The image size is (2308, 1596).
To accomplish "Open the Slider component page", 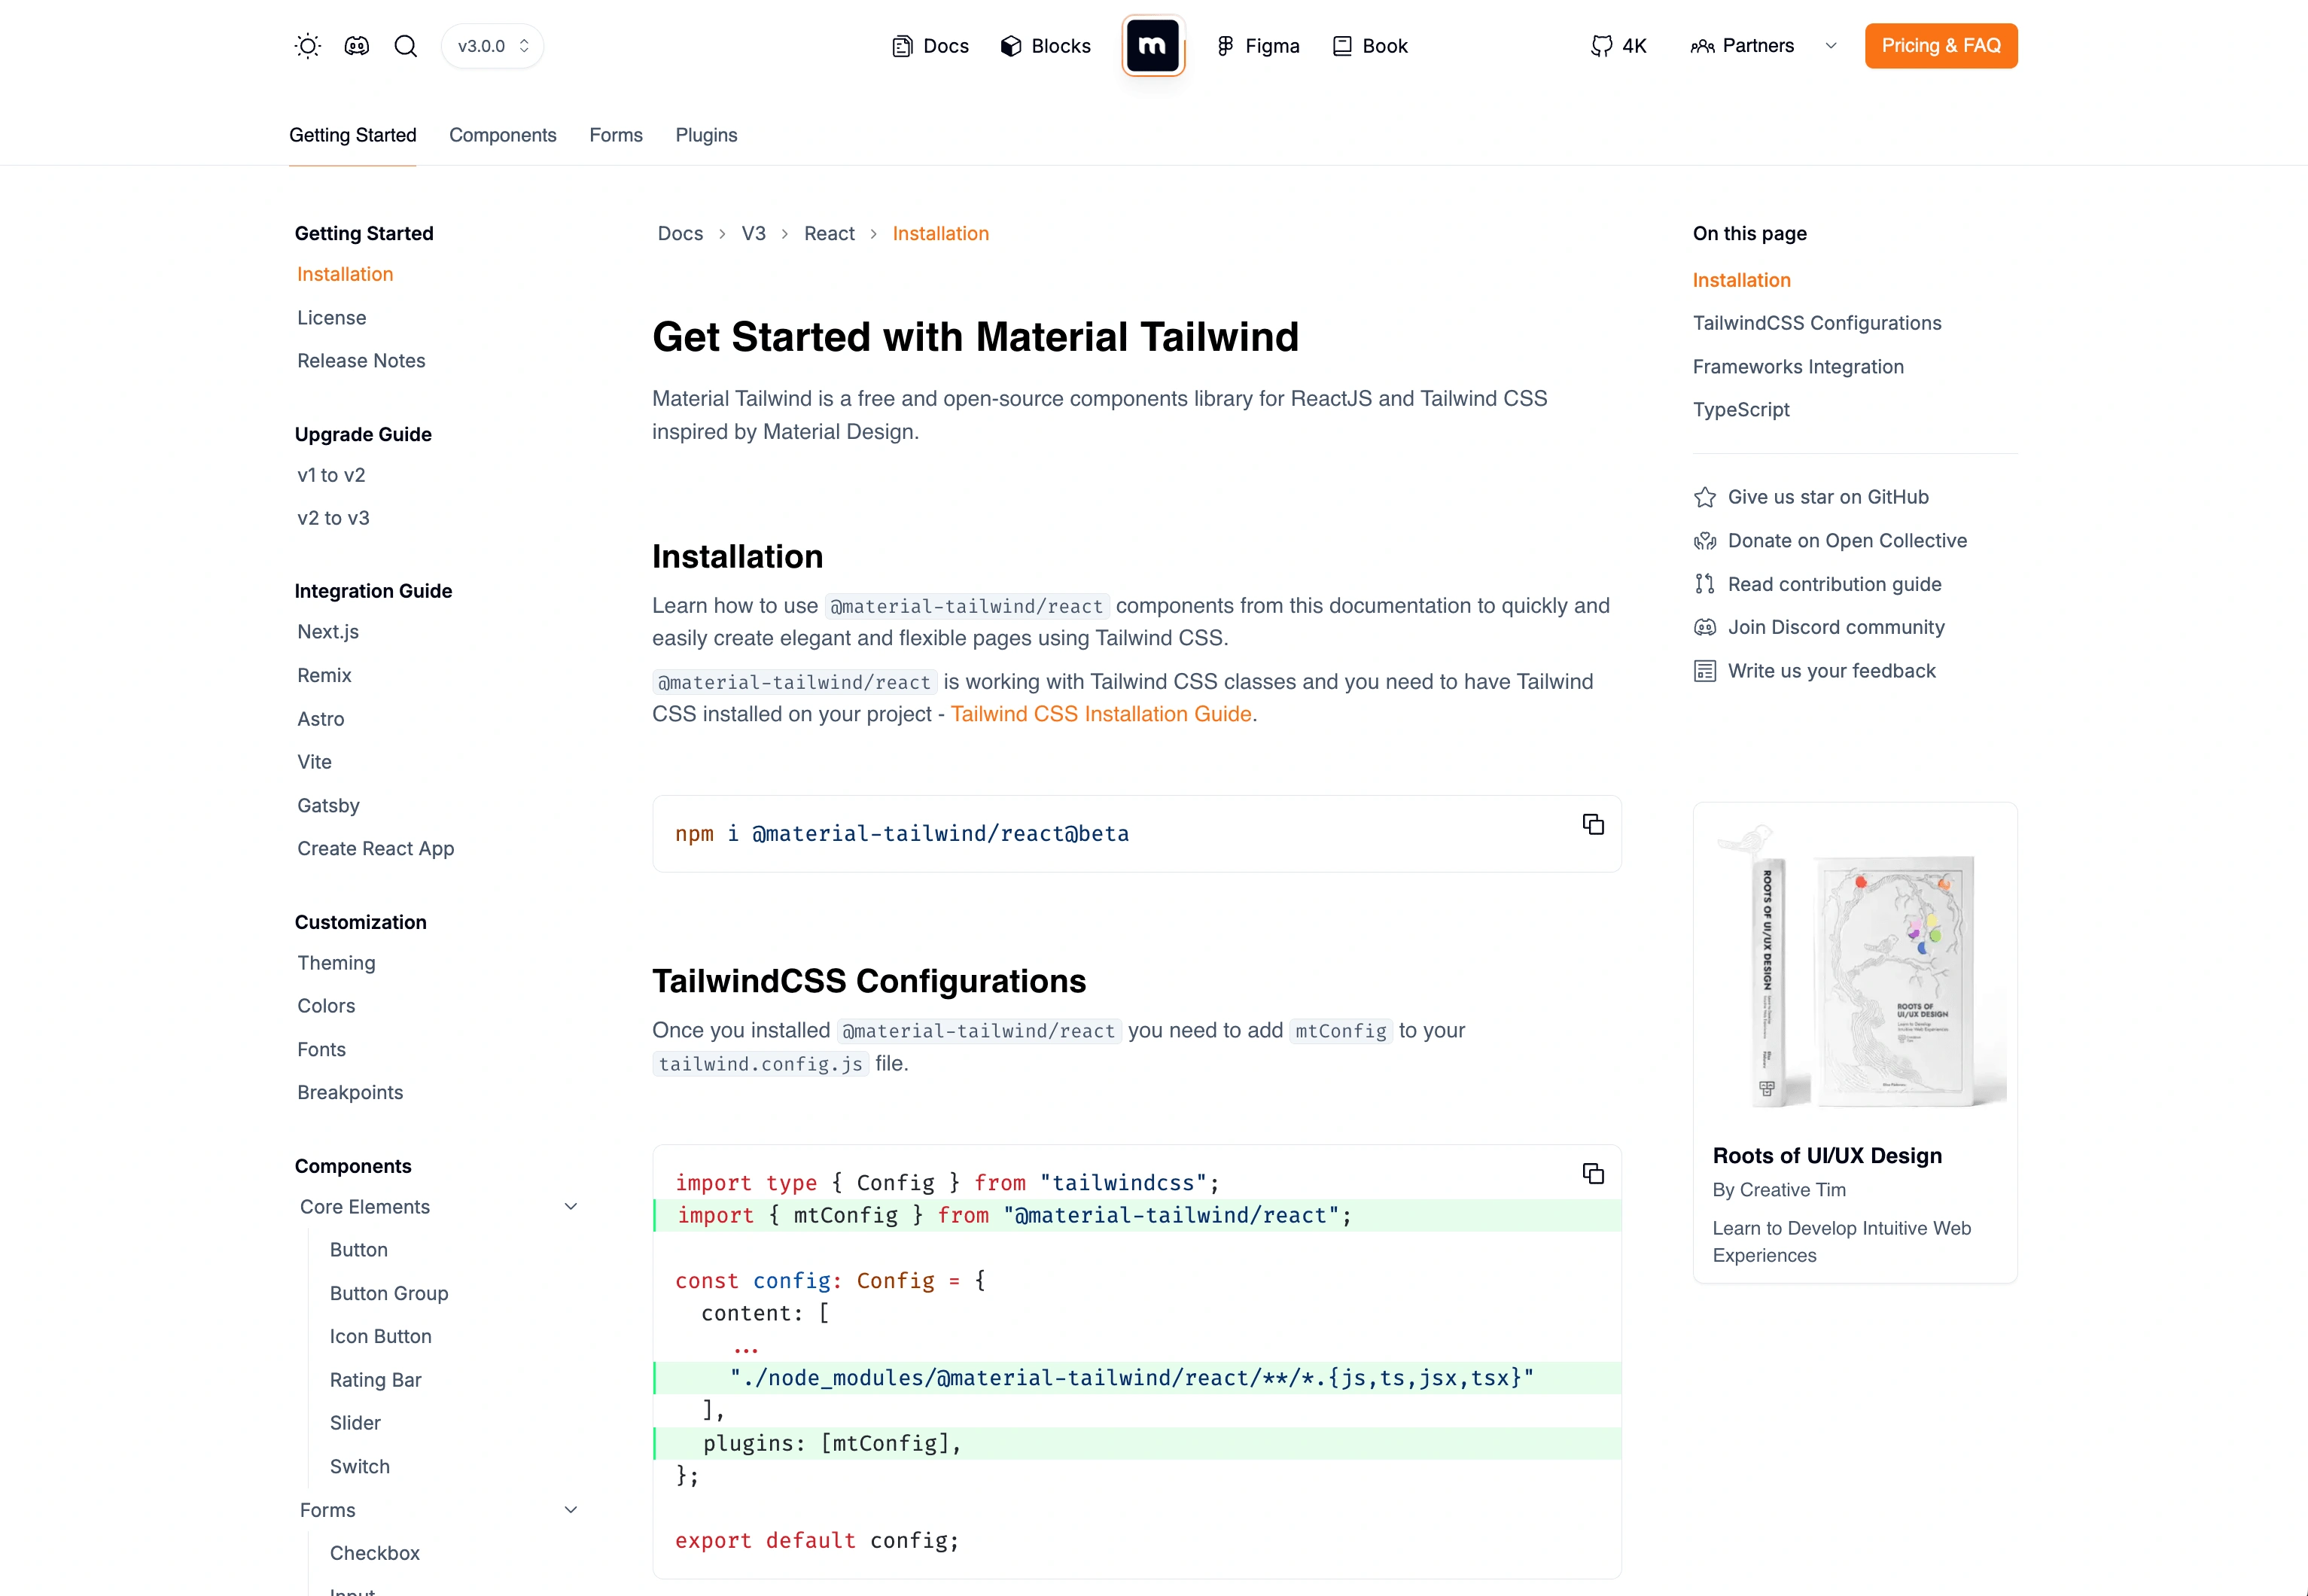I will coord(355,1423).
